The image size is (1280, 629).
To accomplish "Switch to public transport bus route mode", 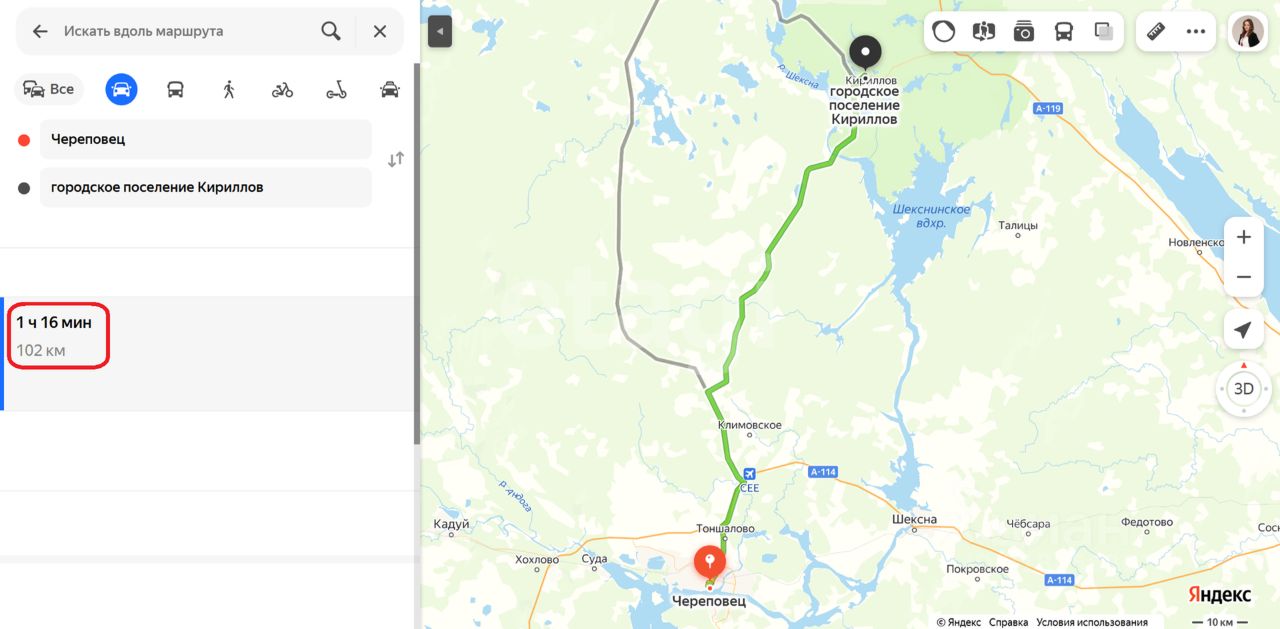I will [175, 90].
